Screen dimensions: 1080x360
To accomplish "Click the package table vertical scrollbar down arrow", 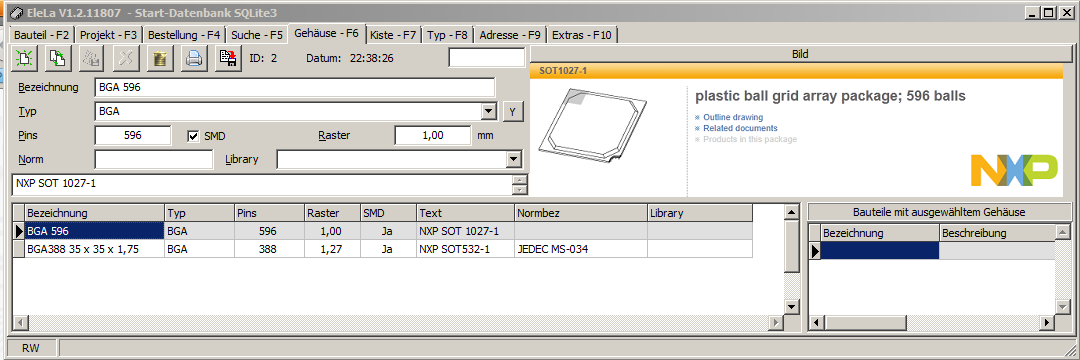I will point(791,307).
